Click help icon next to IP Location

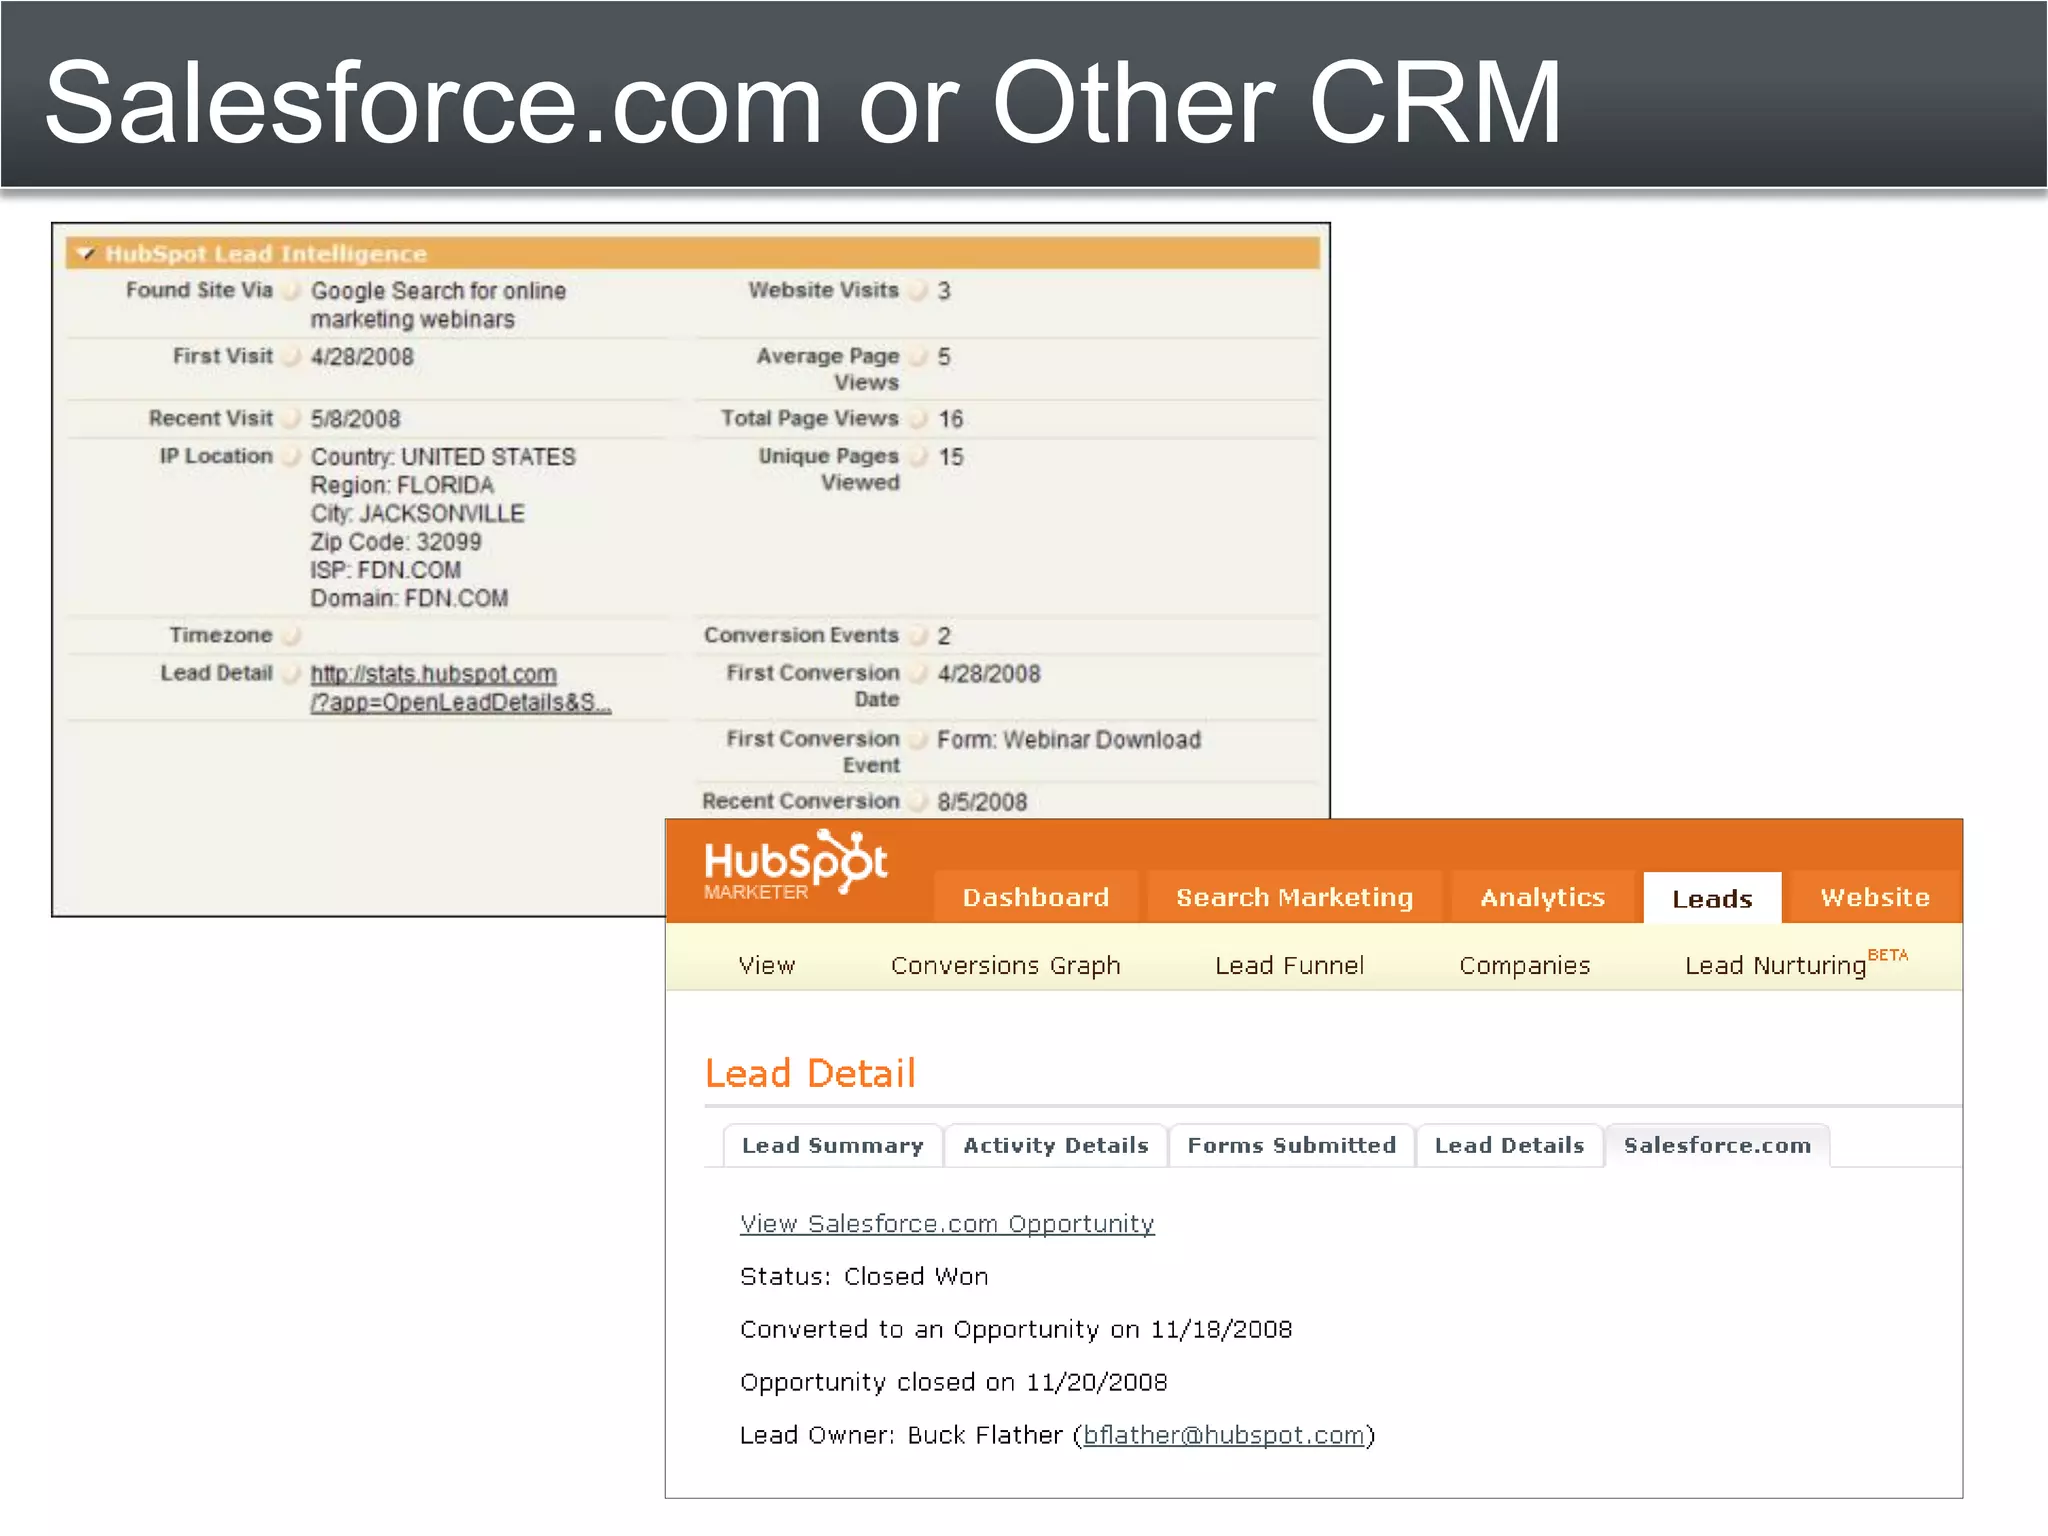point(291,456)
